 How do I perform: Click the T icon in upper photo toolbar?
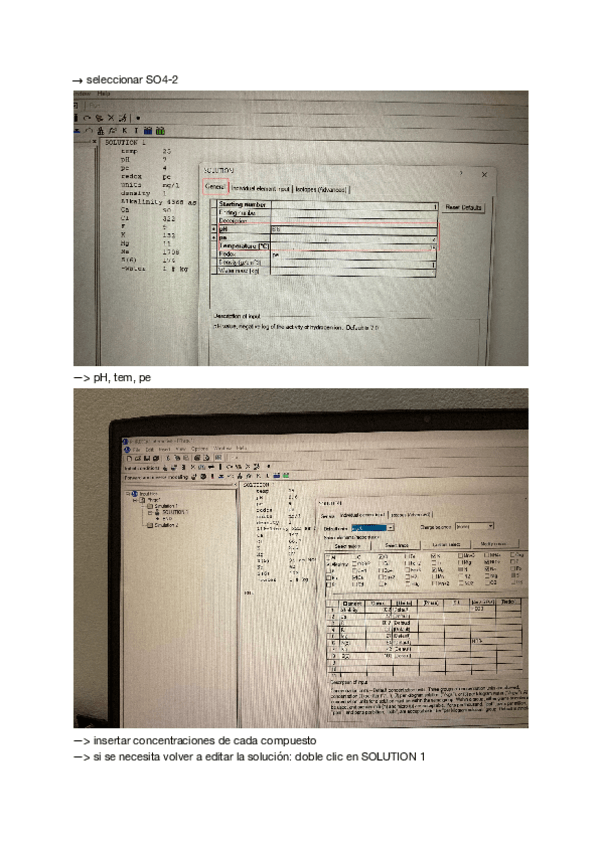[136, 130]
